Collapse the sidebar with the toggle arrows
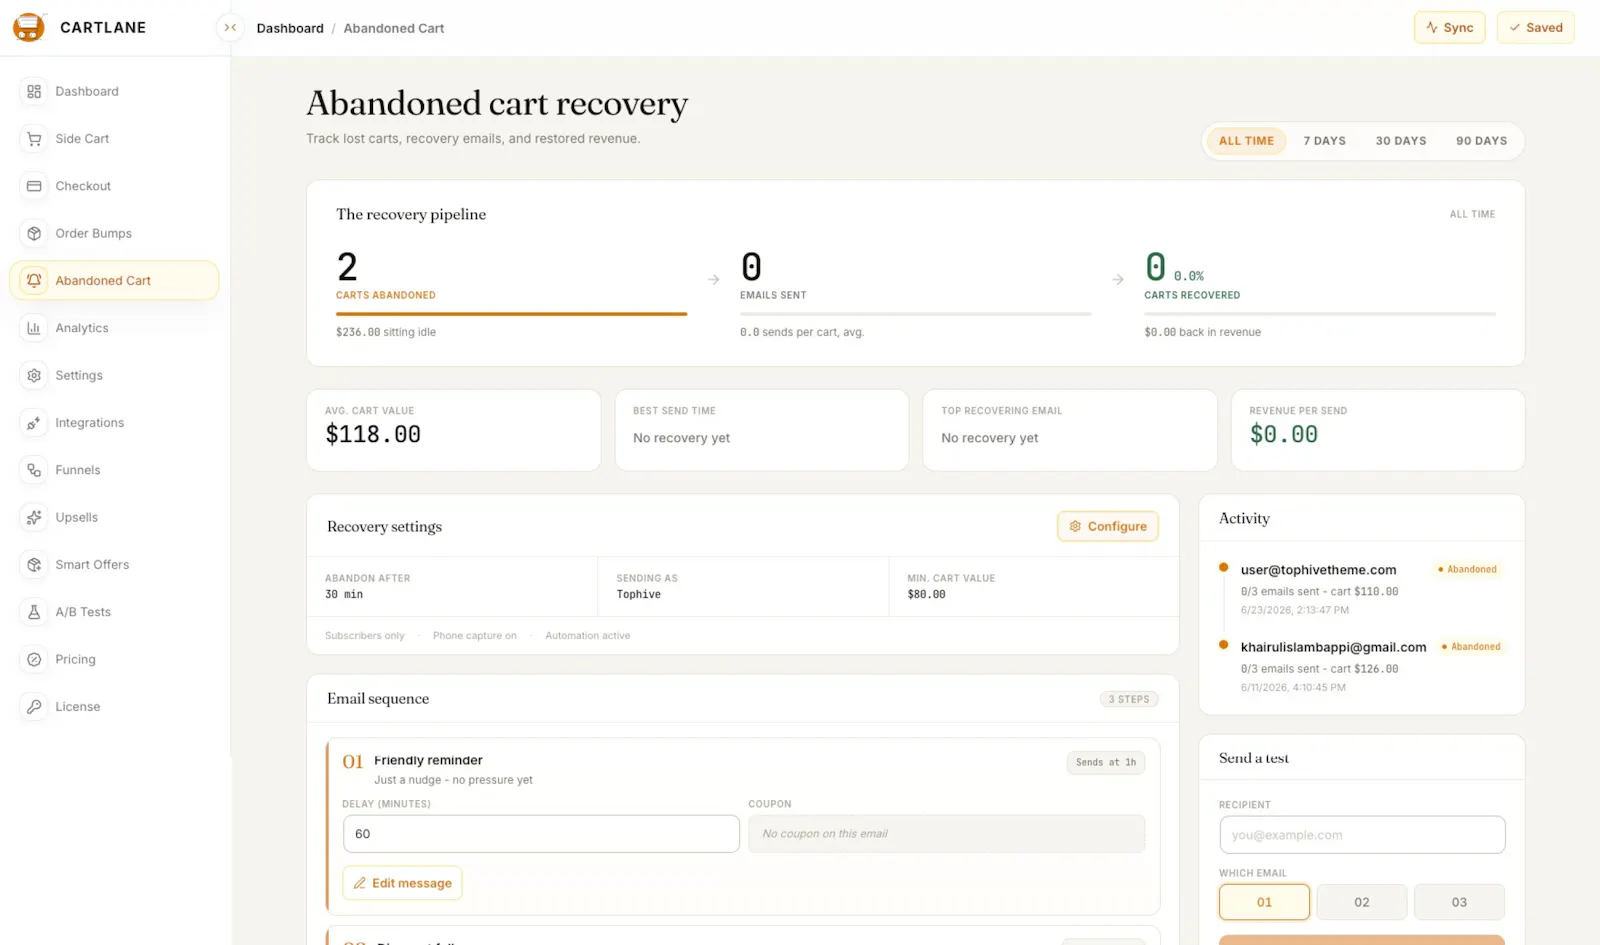The width and height of the screenshot is (1600, 945). (x=230, y=28)
